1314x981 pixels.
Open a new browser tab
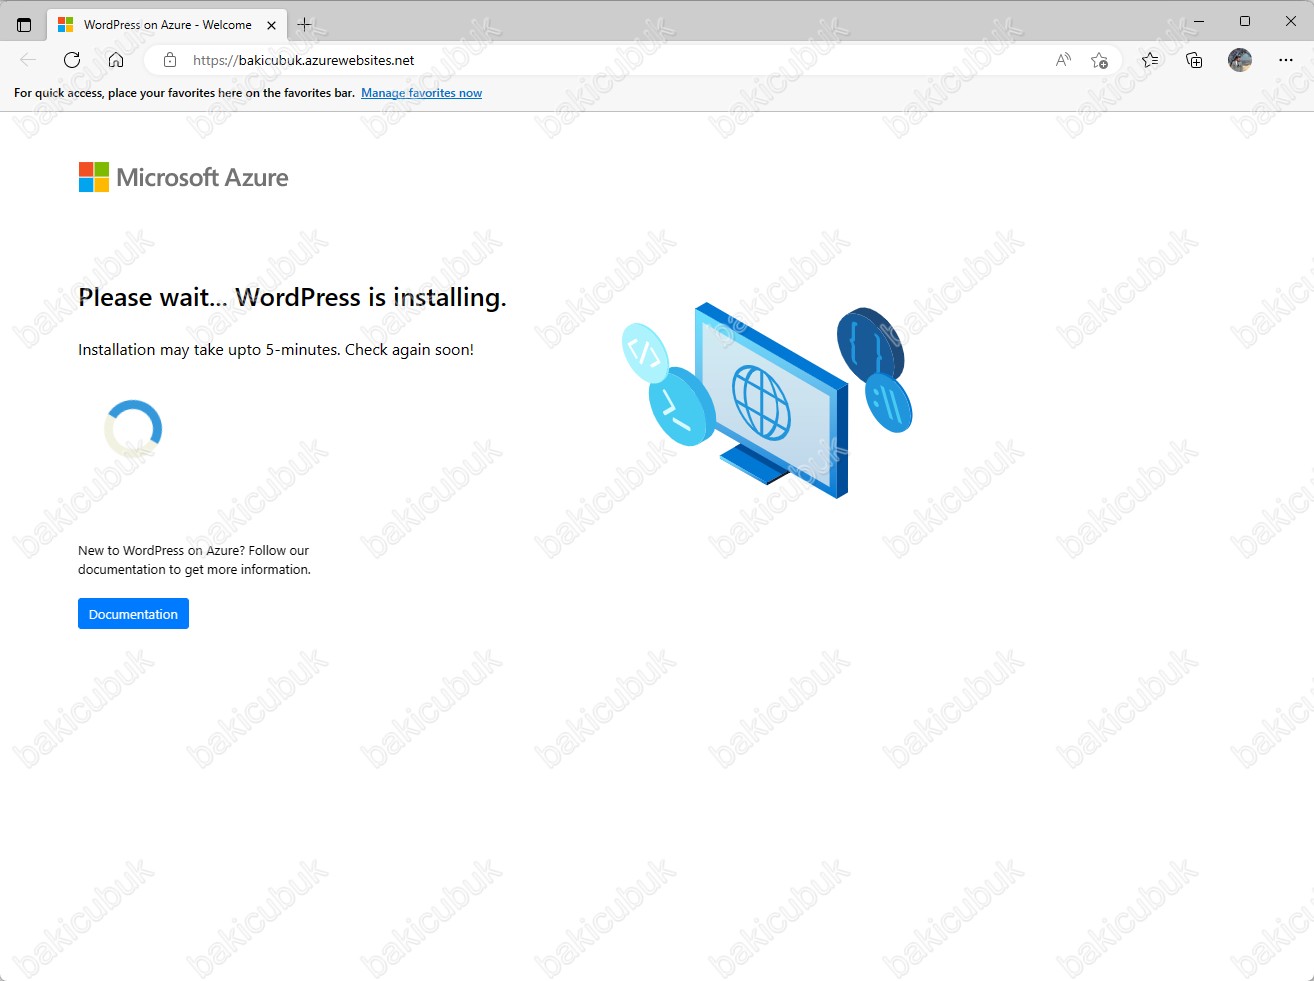(304, 24)
